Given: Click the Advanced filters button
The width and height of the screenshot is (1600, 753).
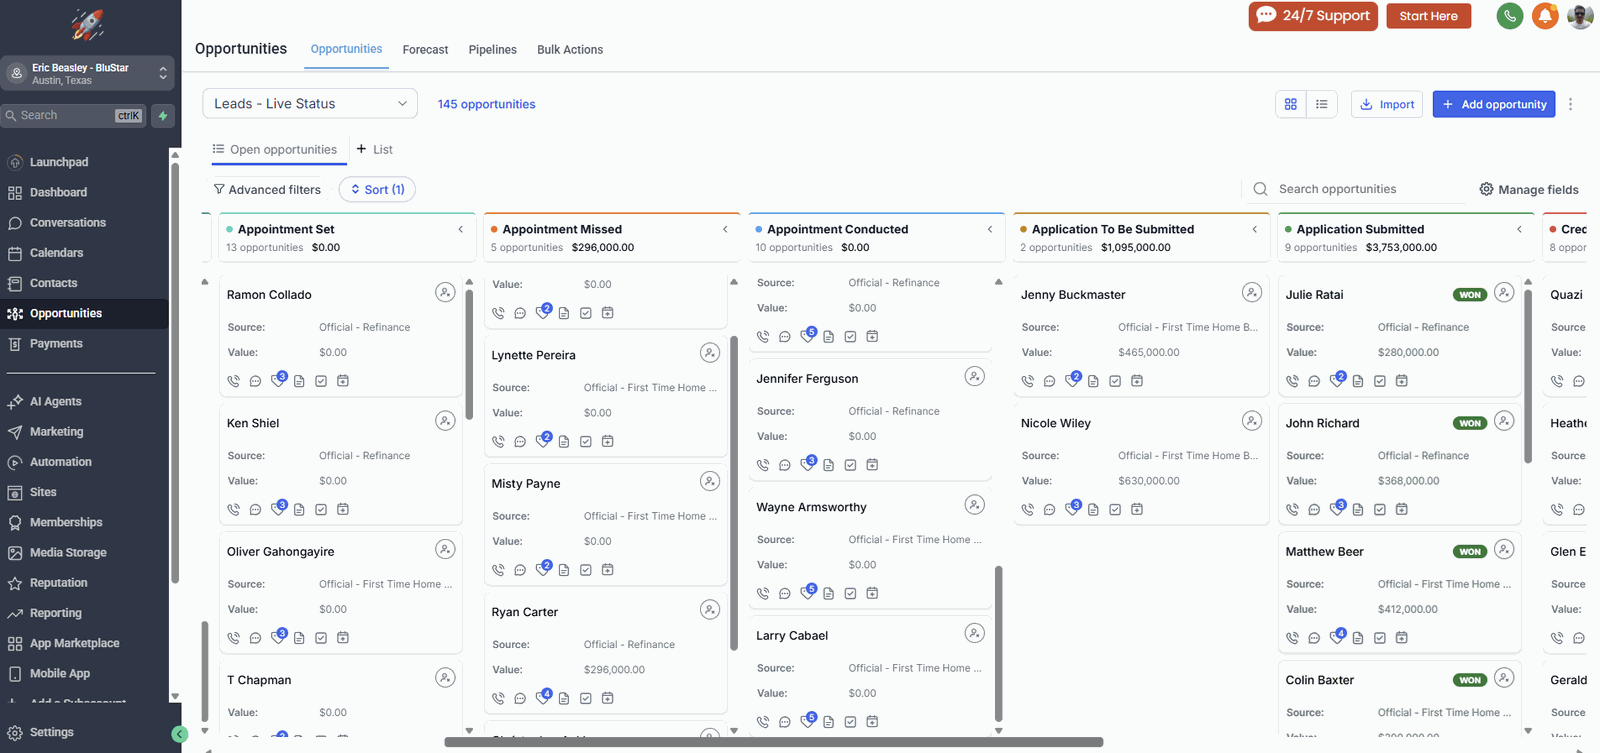Looking at the screenshot, I should pyautogui.click(x=267, y=190).
